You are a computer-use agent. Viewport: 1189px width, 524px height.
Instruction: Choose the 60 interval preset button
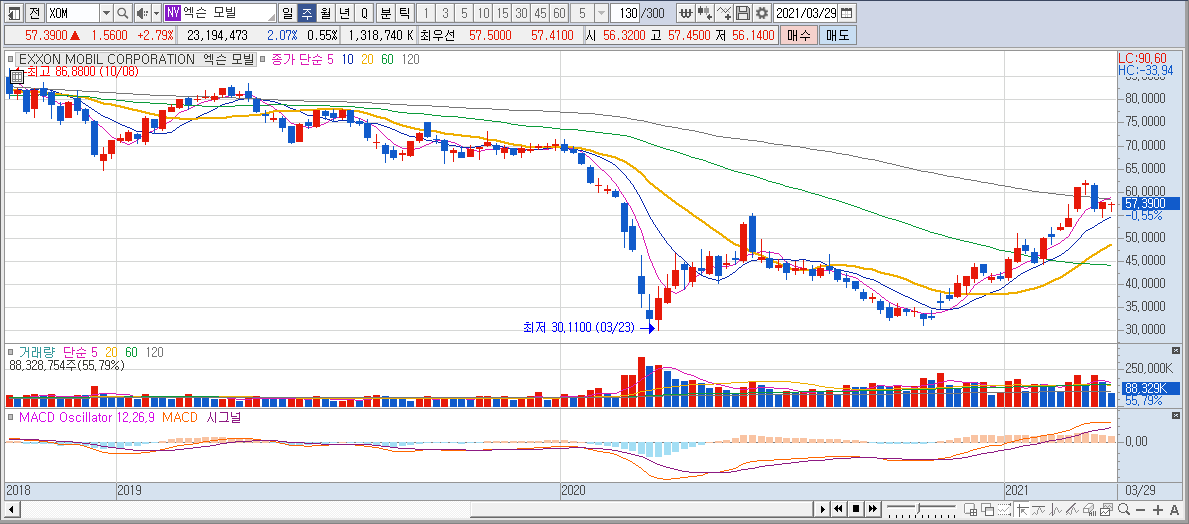click(559, 13)
